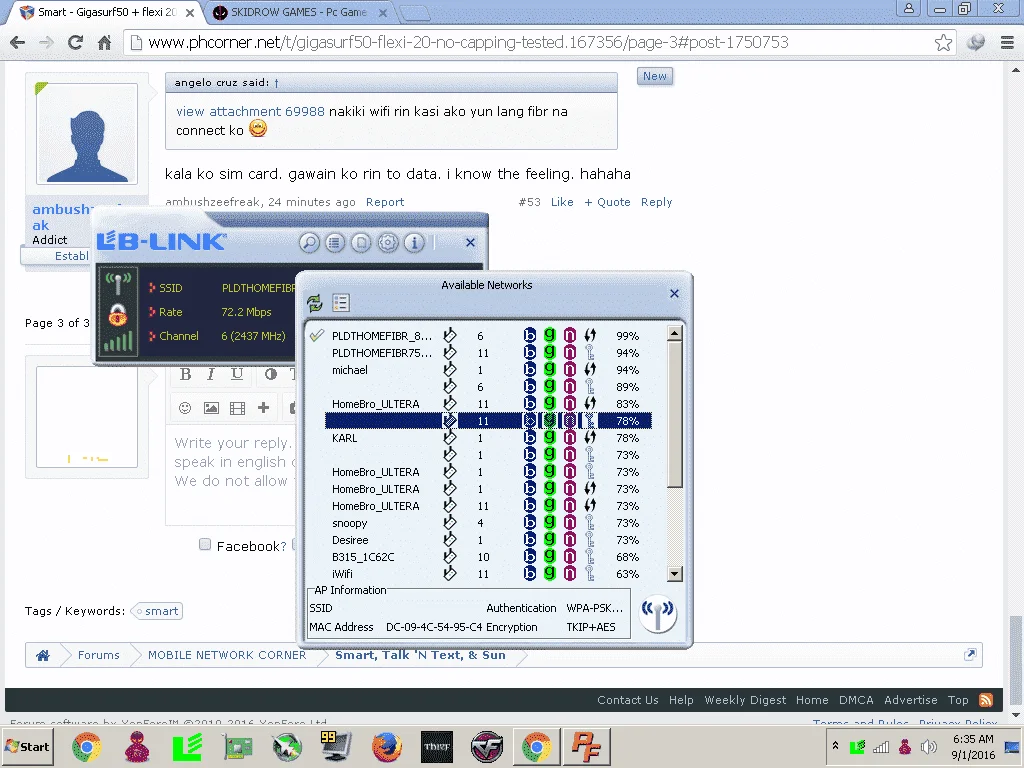Screen dimensions: 1024x768
Task: Toggle underline in reply editor
Action: pos(236,374)
